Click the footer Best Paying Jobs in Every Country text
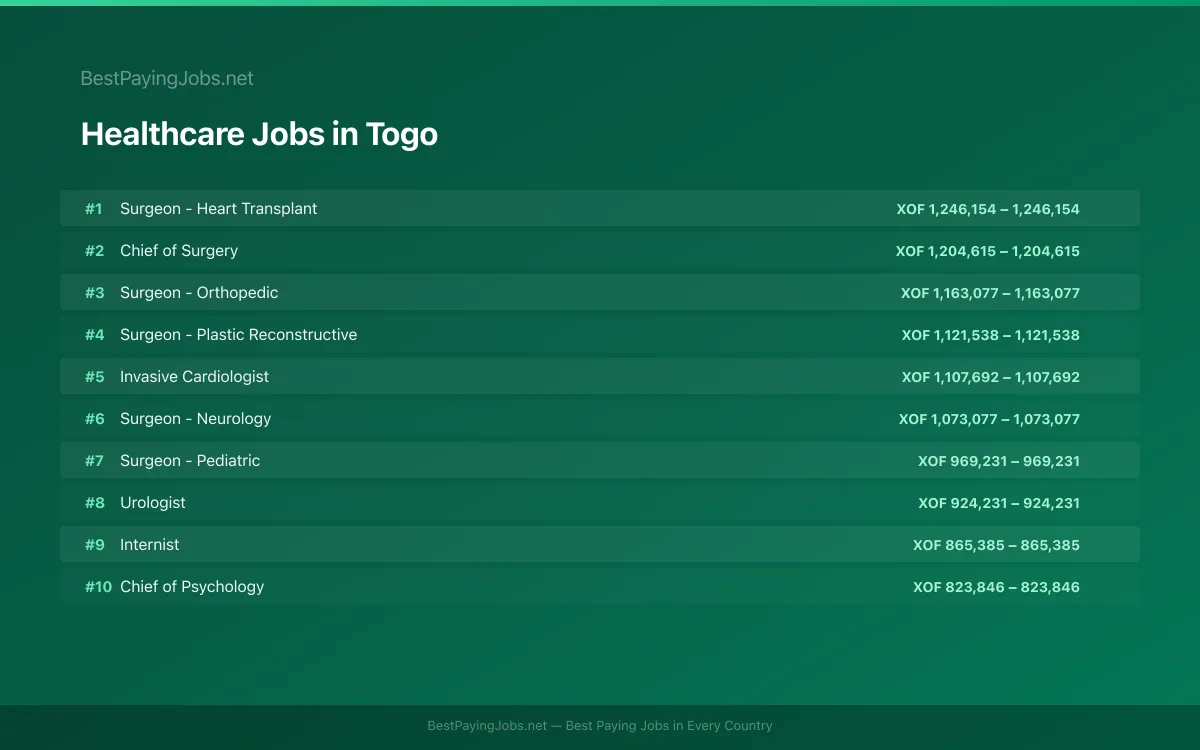This screenshot has height=750, width=1200. tap(669, 726)
